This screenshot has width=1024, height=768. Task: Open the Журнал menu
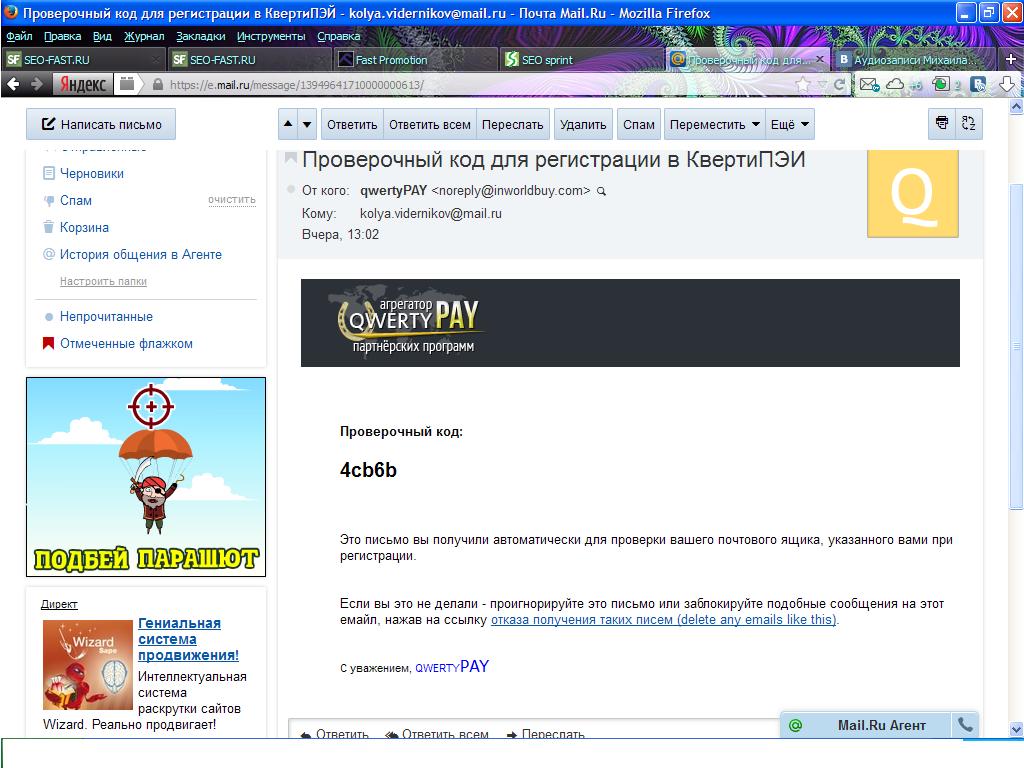144,36
